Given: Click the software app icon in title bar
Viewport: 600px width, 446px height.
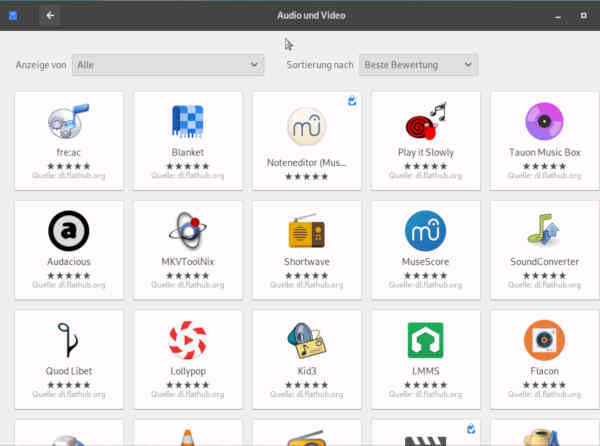Looking at the screenshot, I should (x=13, y=16).
